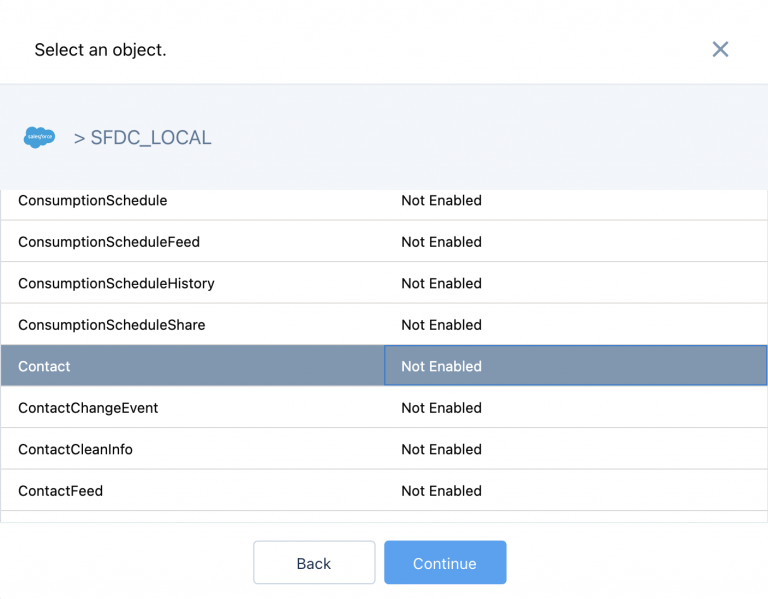Click Not Enabled status for ContactFeed
This screenshot has height=599, width=768.
[x=441, y=491]
